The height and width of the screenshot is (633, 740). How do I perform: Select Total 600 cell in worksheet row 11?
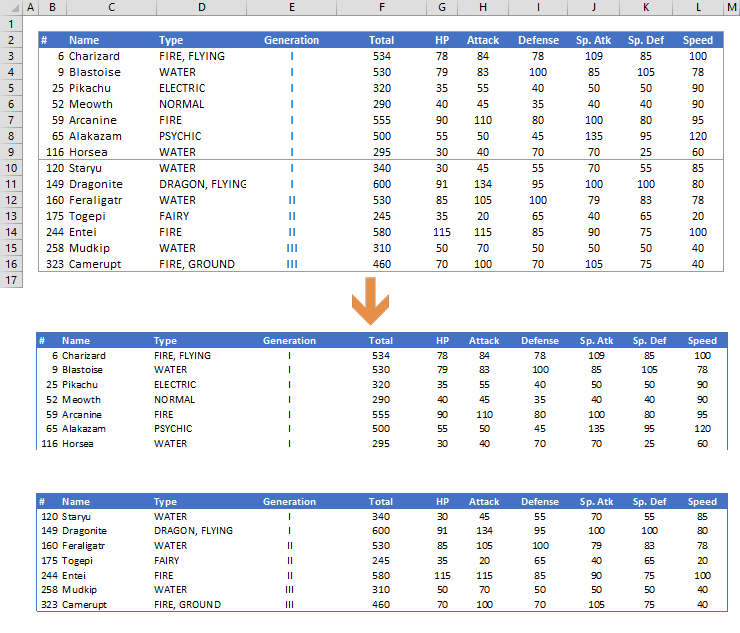pyautogui.click(x=381, y=184)
